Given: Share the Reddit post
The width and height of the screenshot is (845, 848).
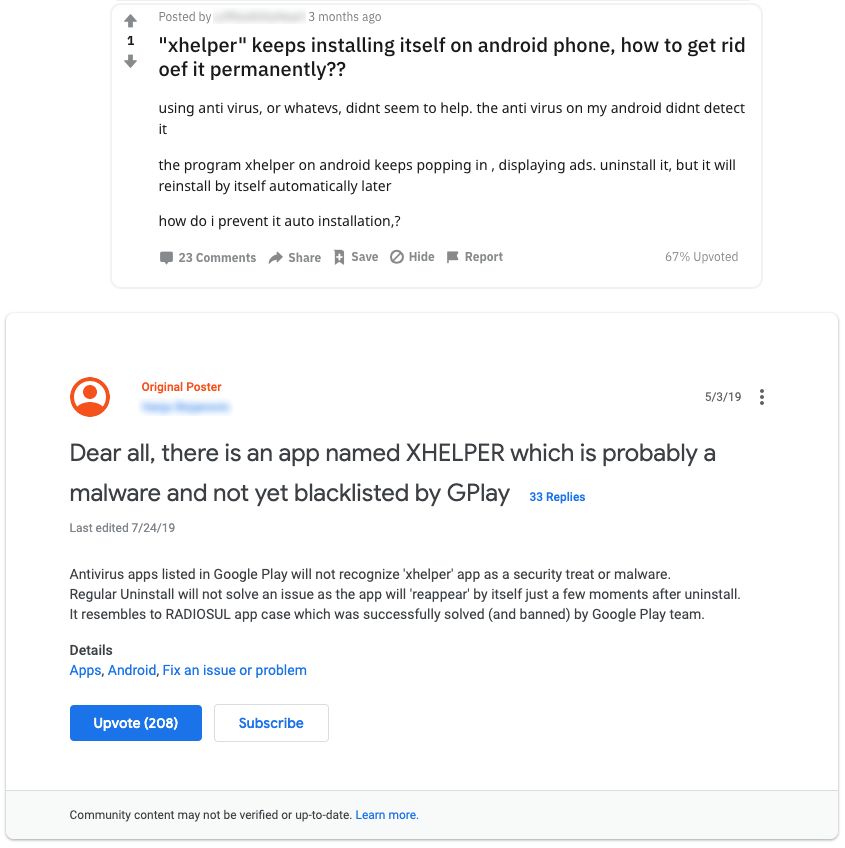Looking at the screenshot, I should pos(295,257).
